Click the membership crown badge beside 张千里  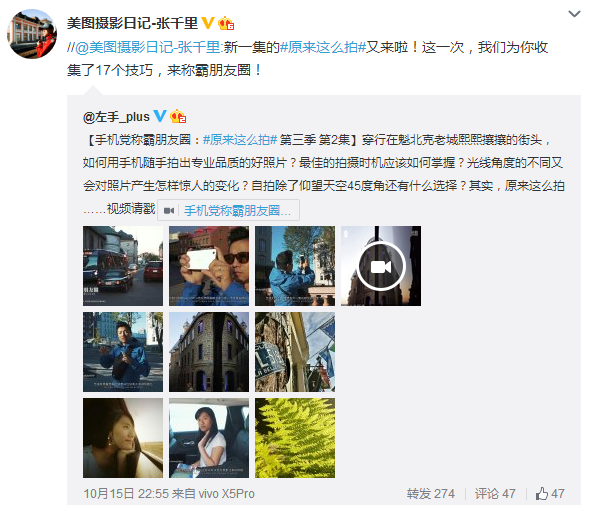tap(226, 23)
